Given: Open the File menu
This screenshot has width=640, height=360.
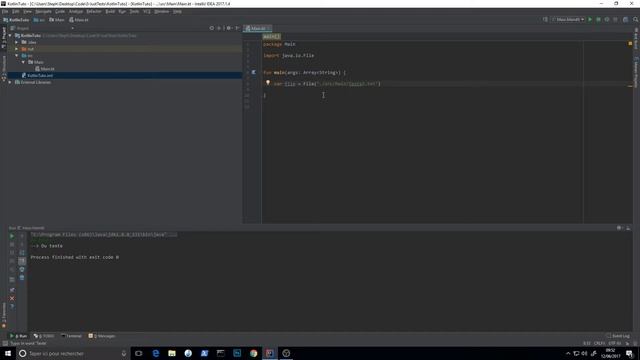Looking at the screenshot, I should click(x=5, y=11).
